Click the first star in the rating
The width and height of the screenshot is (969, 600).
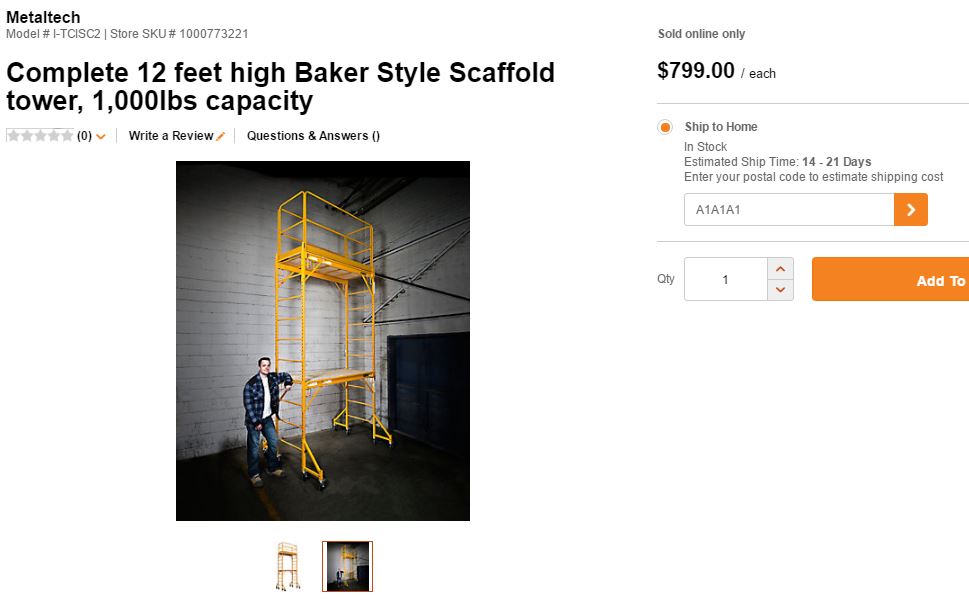click(13, 136)
